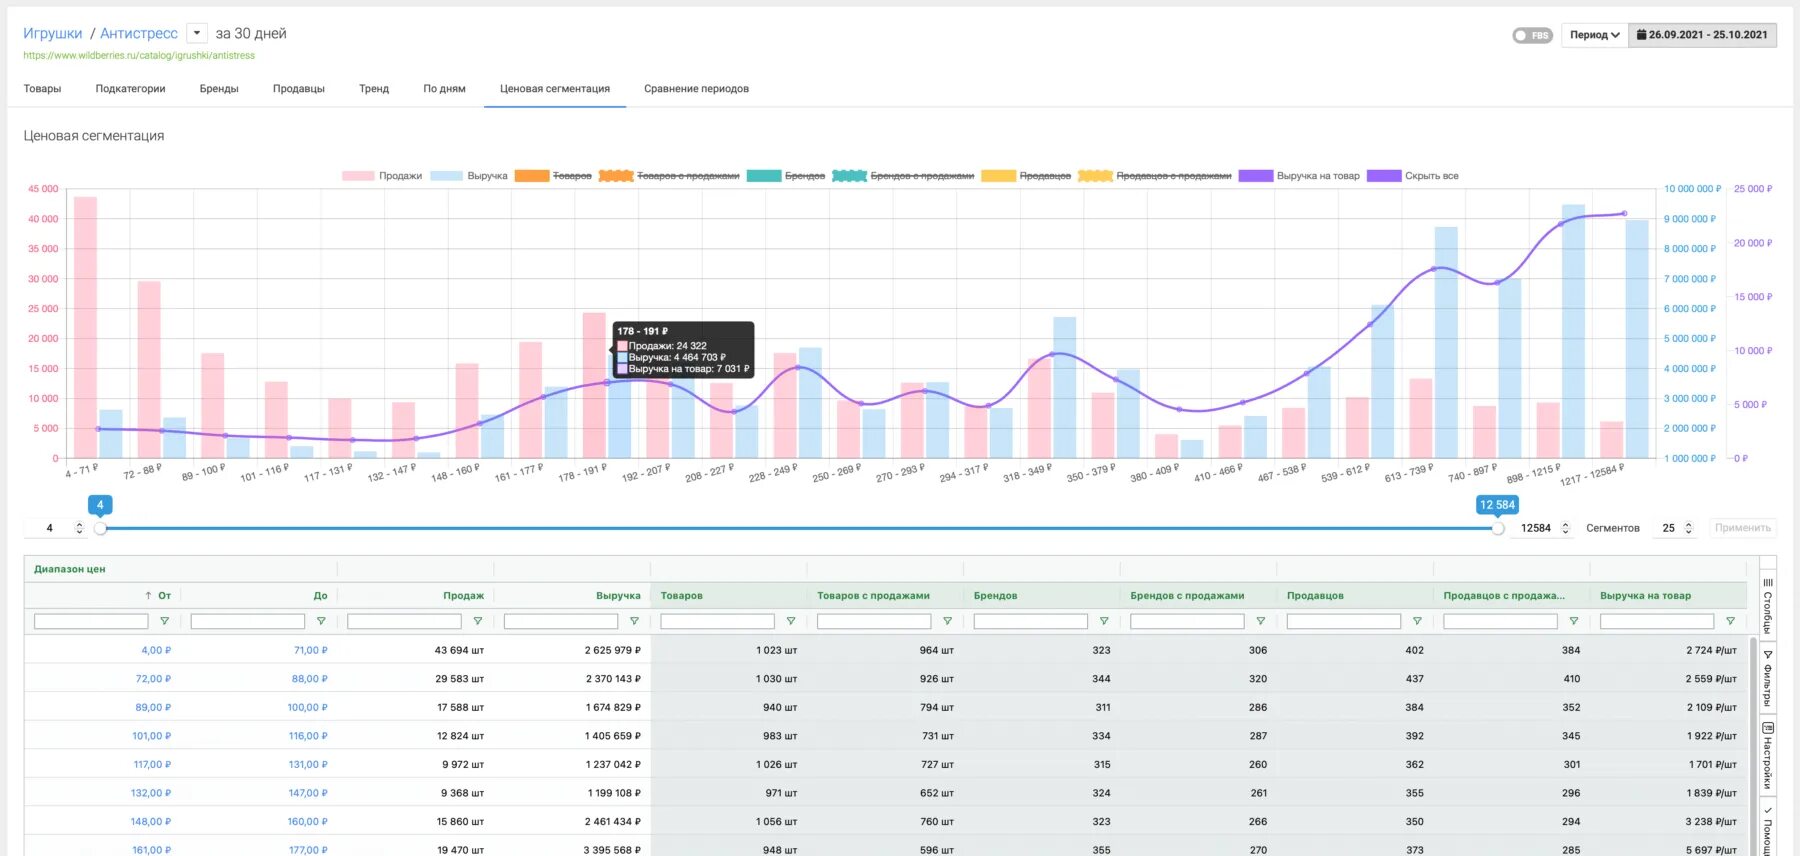1800x856 pixels.
Task: Click the Сегментов number field
Action: click(x=1668, y=528)
